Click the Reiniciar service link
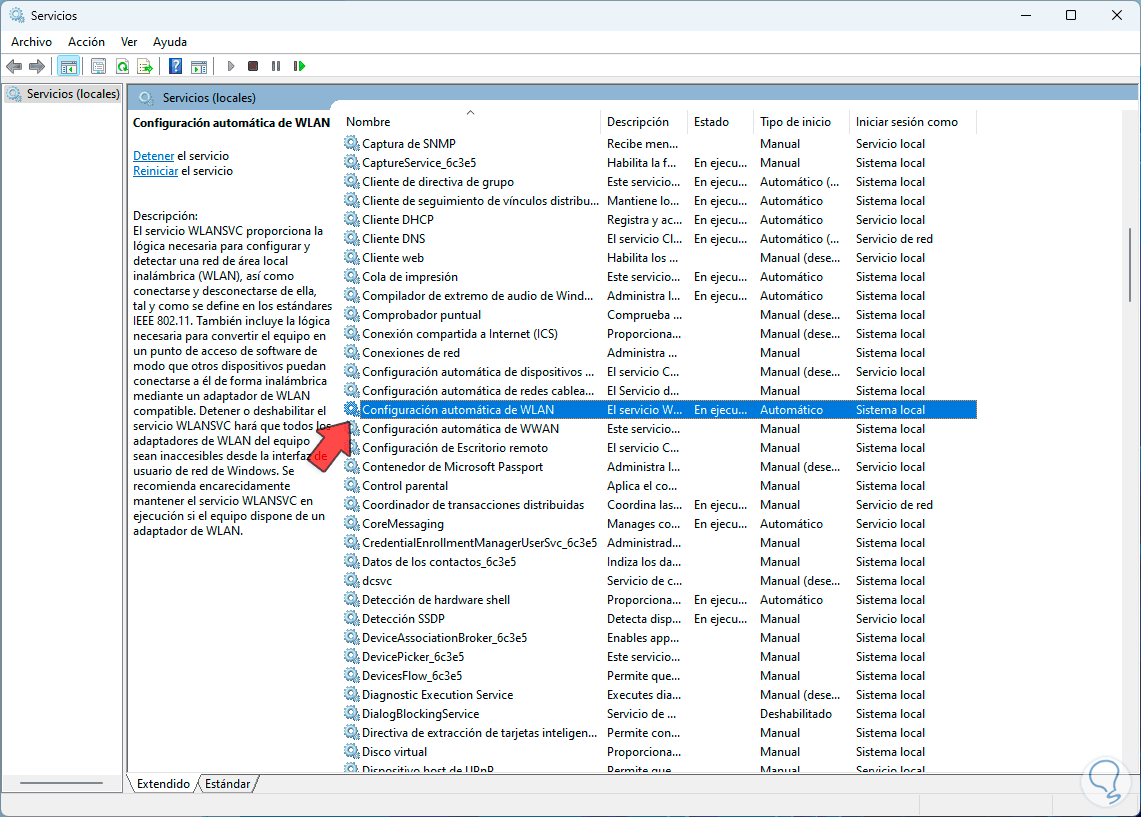This screenshot has height=817, width=1141. coord(156,171)
